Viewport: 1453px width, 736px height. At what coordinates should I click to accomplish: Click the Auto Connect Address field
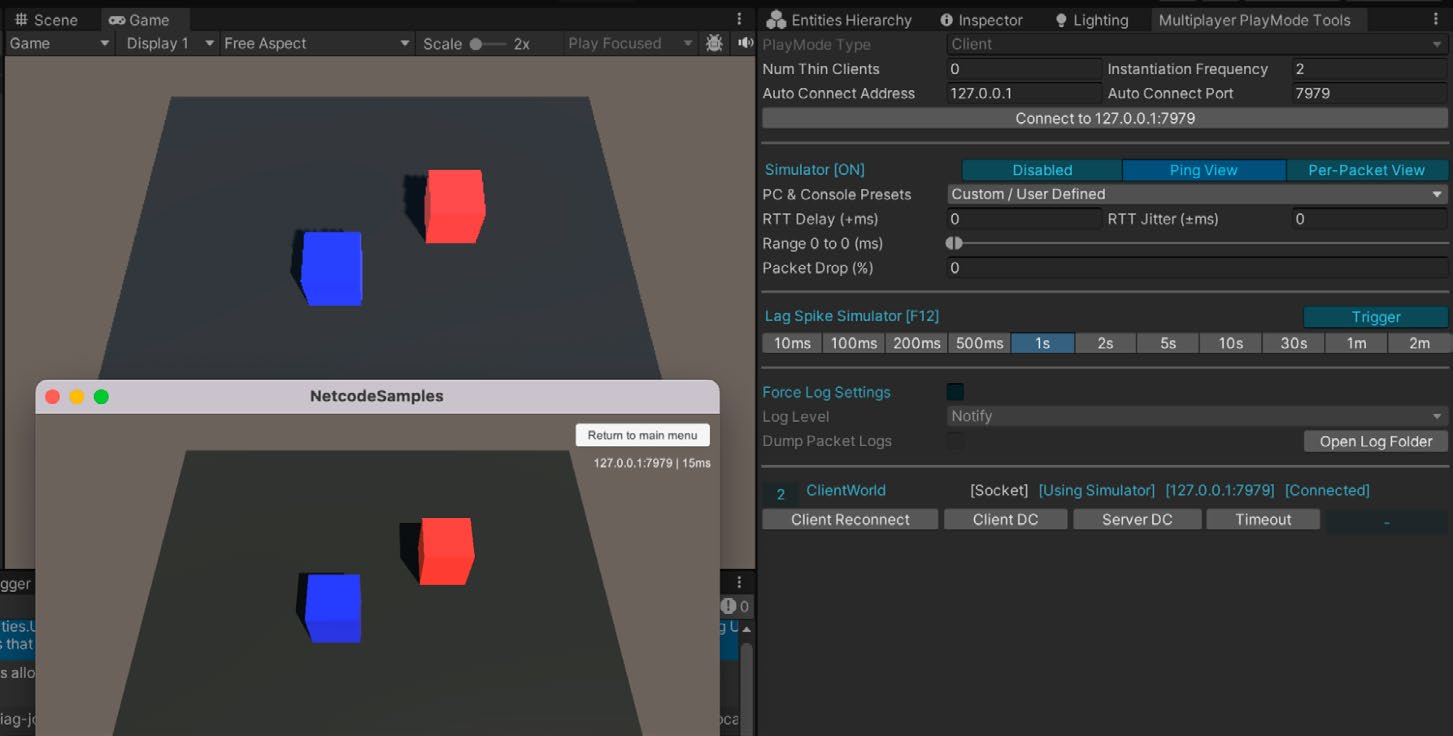(x=1024, y=93)
